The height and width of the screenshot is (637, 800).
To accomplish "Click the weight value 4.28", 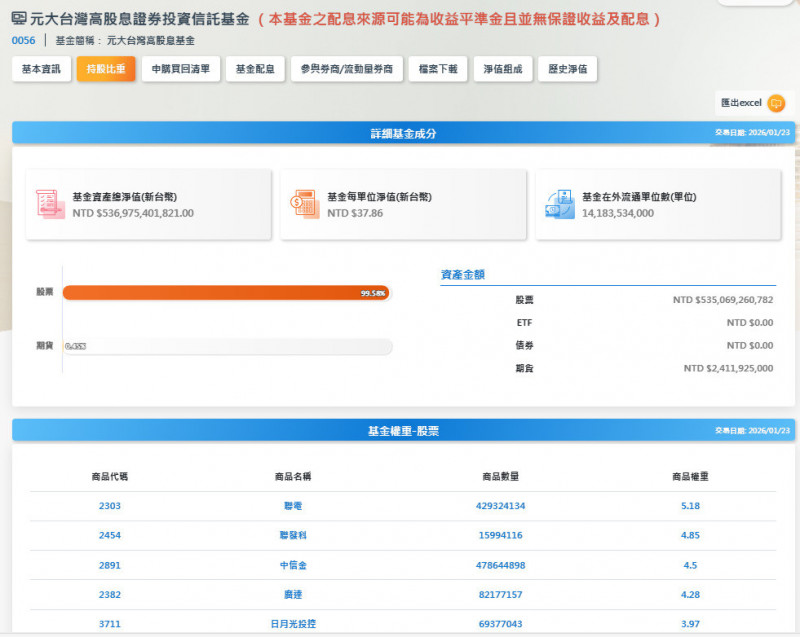I will click(x=690, y=595).
